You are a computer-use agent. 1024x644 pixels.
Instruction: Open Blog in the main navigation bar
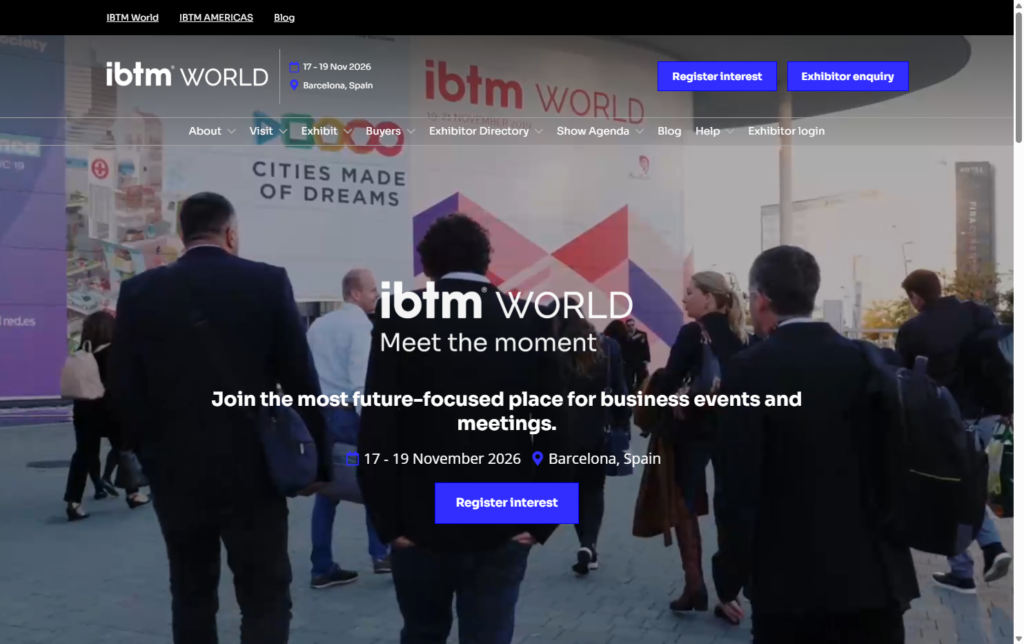coord(669,131)
